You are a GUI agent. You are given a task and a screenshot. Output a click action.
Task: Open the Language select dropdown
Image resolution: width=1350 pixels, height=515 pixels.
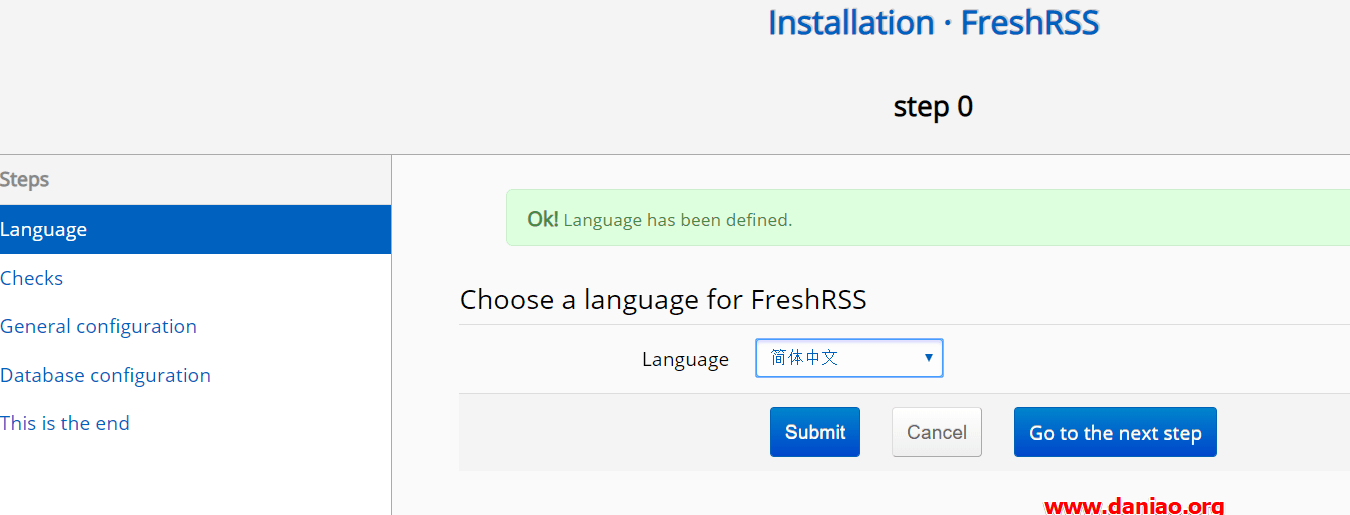[848, 358]
